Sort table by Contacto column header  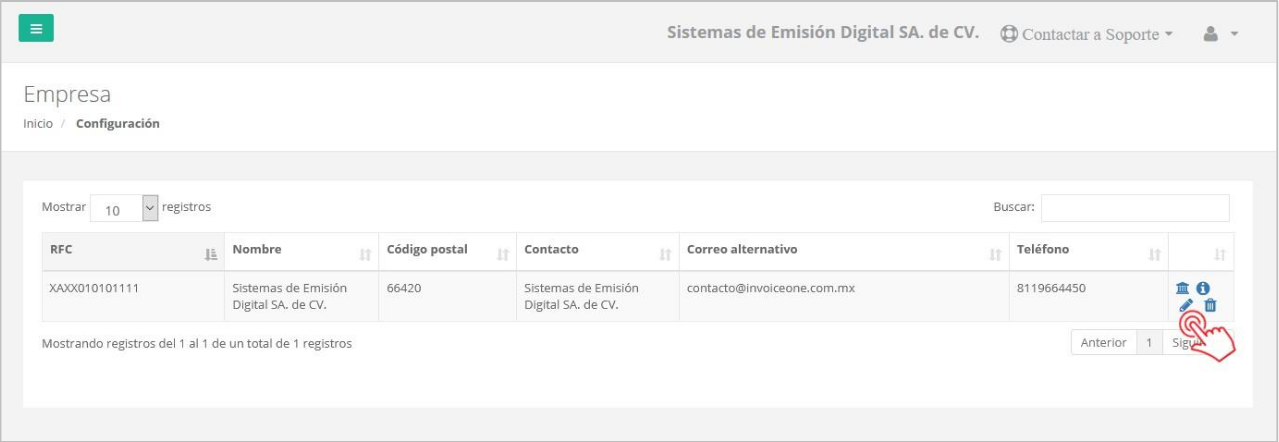[x=597, y=251]
